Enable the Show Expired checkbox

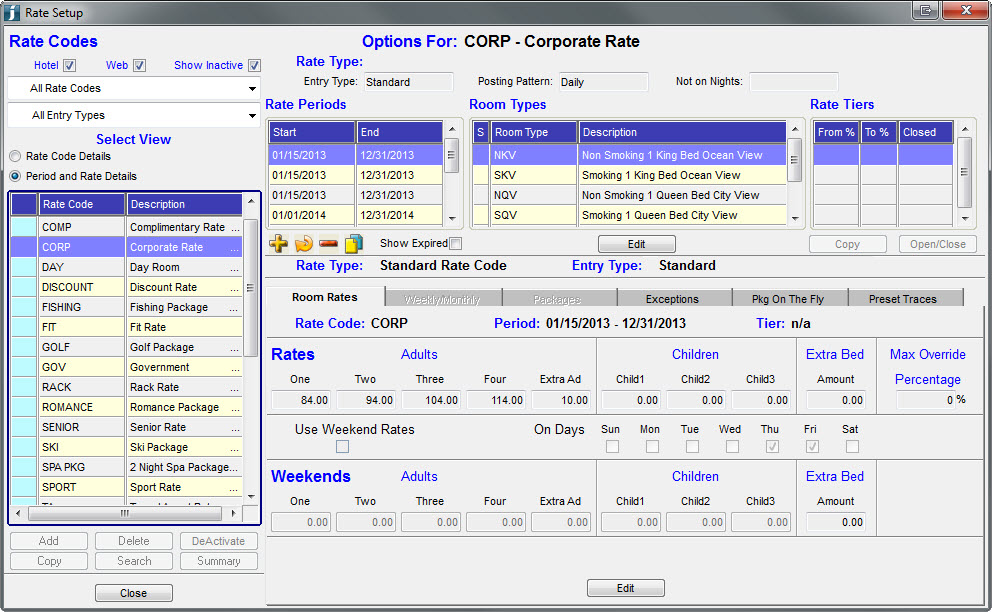click(x=456, y=244)
